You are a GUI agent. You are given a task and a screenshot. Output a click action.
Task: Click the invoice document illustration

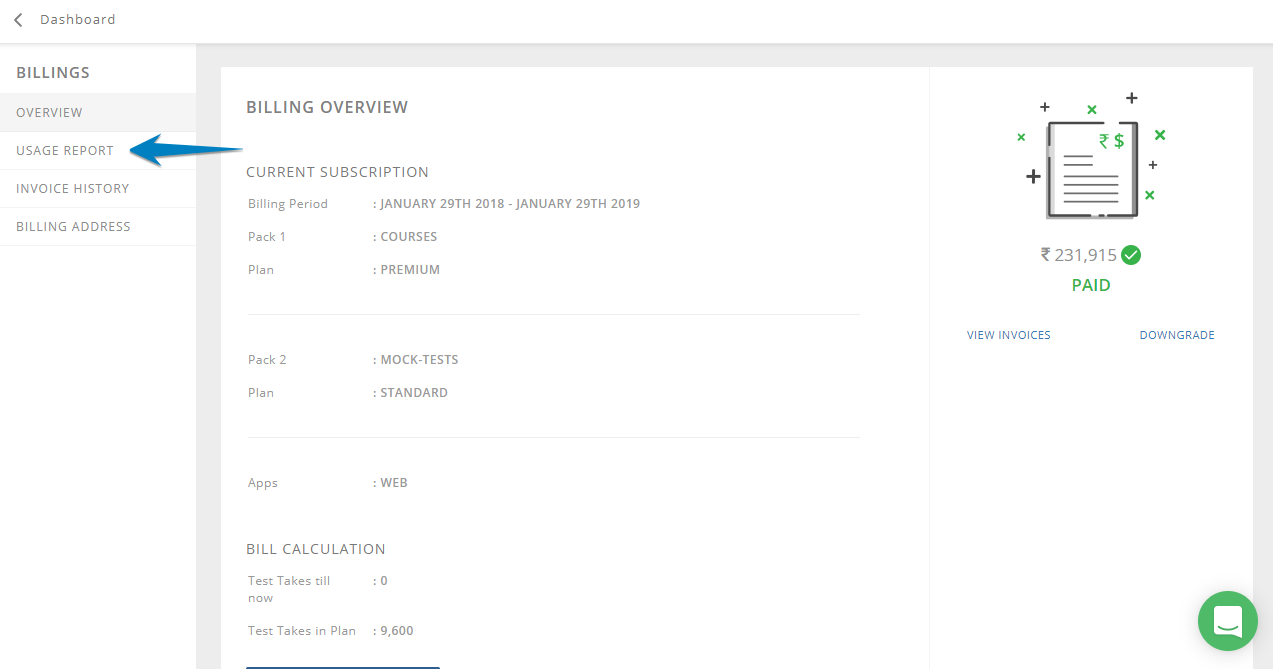[x=1091, y=166]
